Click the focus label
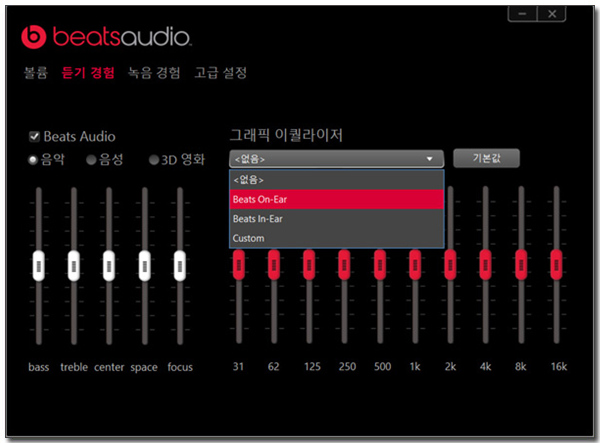Viewport: 600px width, 443px height. [x=180, y=367]
